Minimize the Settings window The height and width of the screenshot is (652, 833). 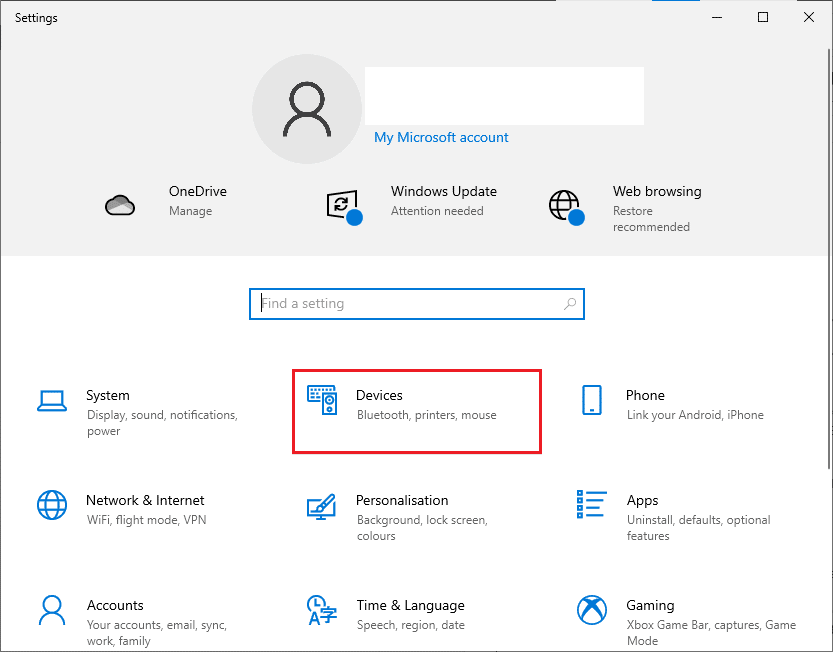coord(717,18)
